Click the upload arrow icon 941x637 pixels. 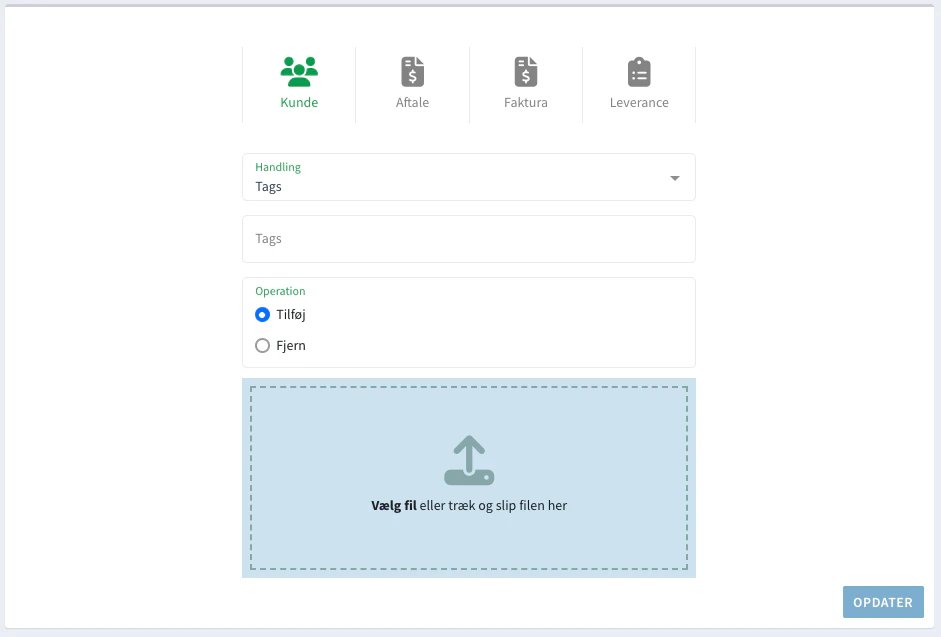click(x=469, y=460)
